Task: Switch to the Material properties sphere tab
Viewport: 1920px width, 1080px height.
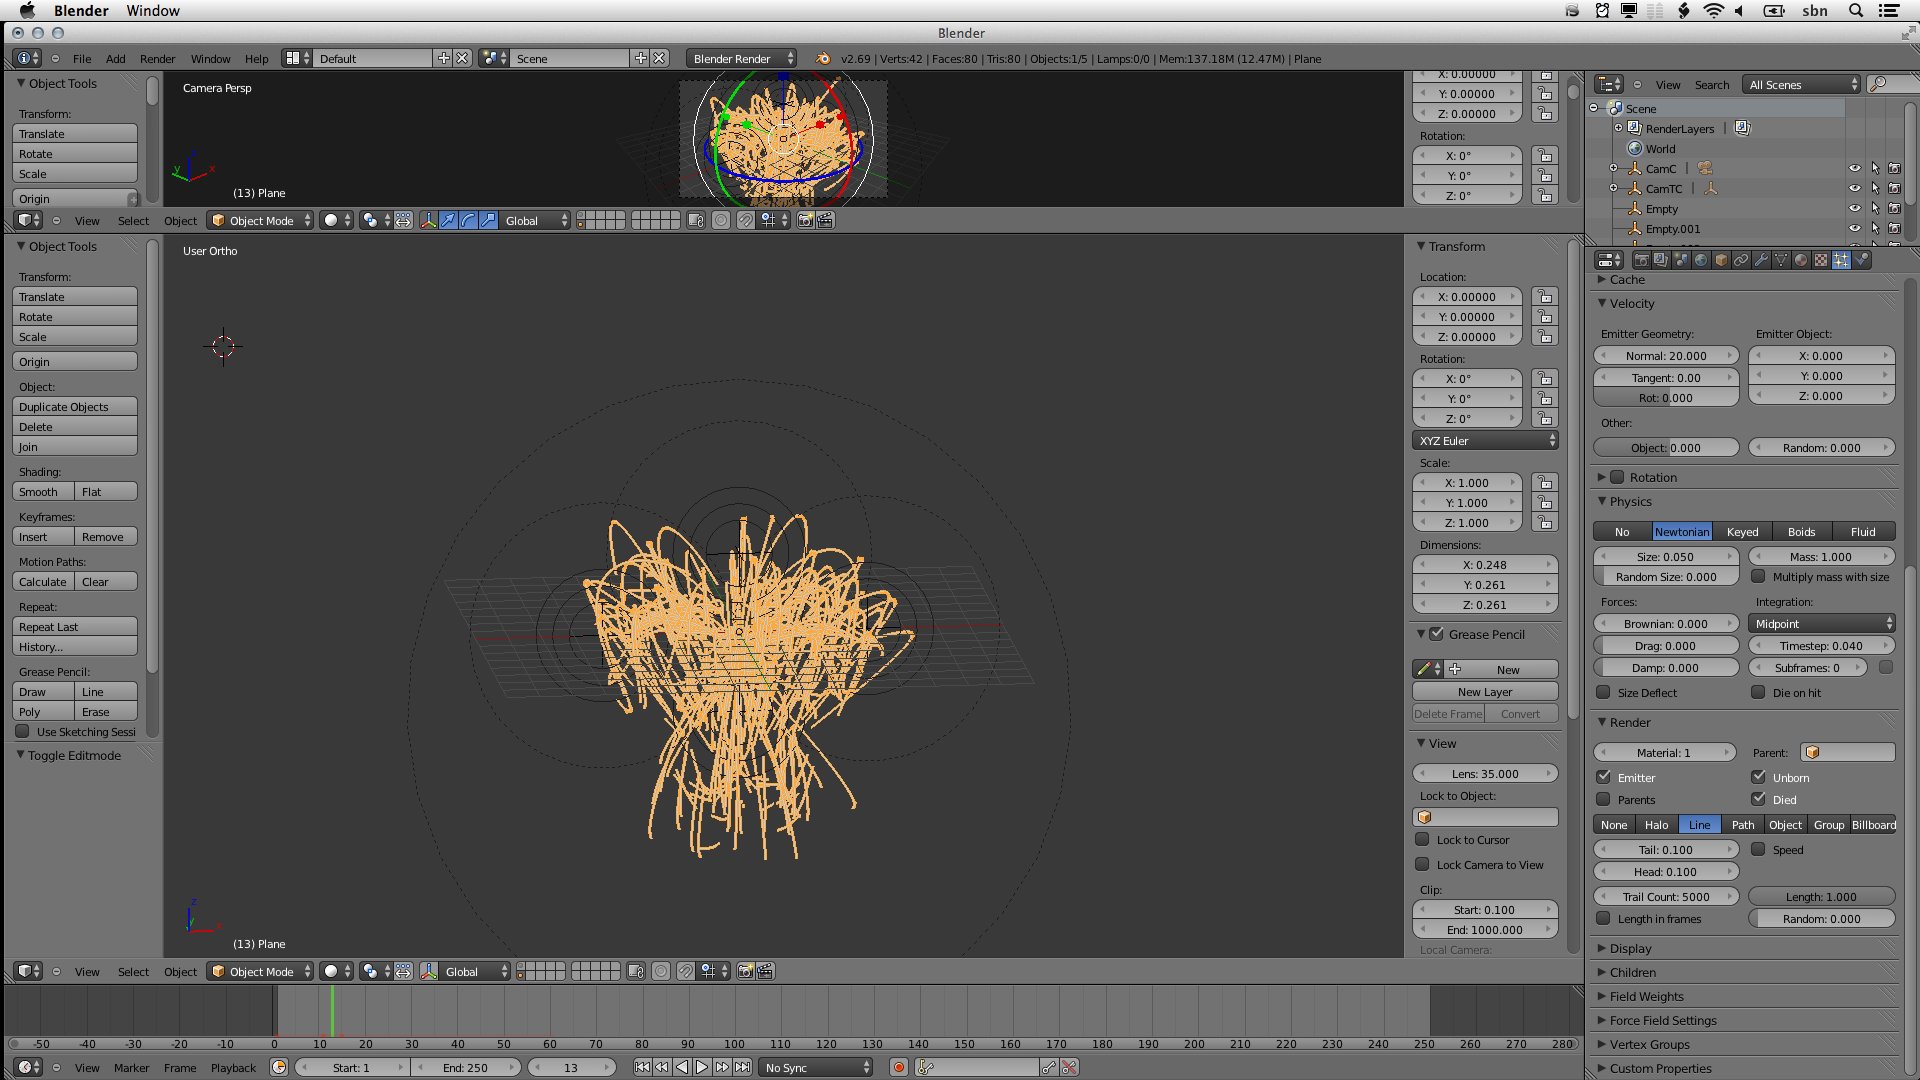Action: [x=1801, y=260]
